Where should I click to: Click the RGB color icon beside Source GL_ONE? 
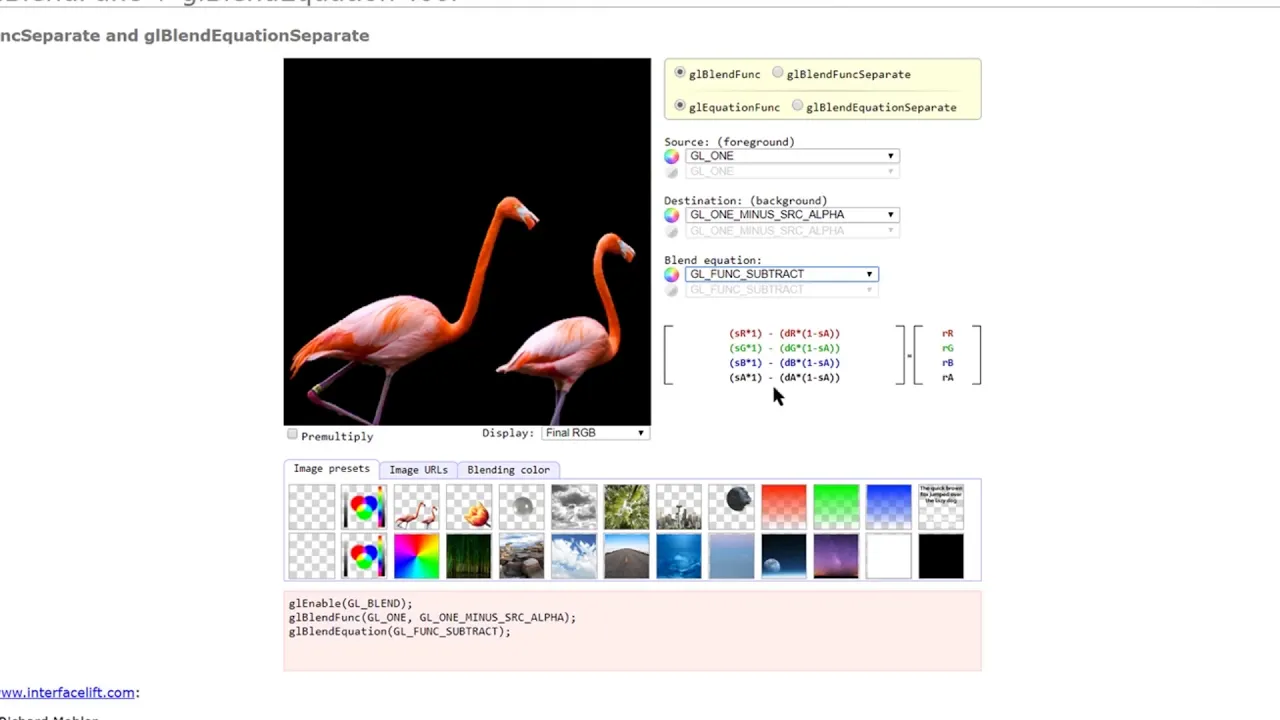click(x=671, y=157)
